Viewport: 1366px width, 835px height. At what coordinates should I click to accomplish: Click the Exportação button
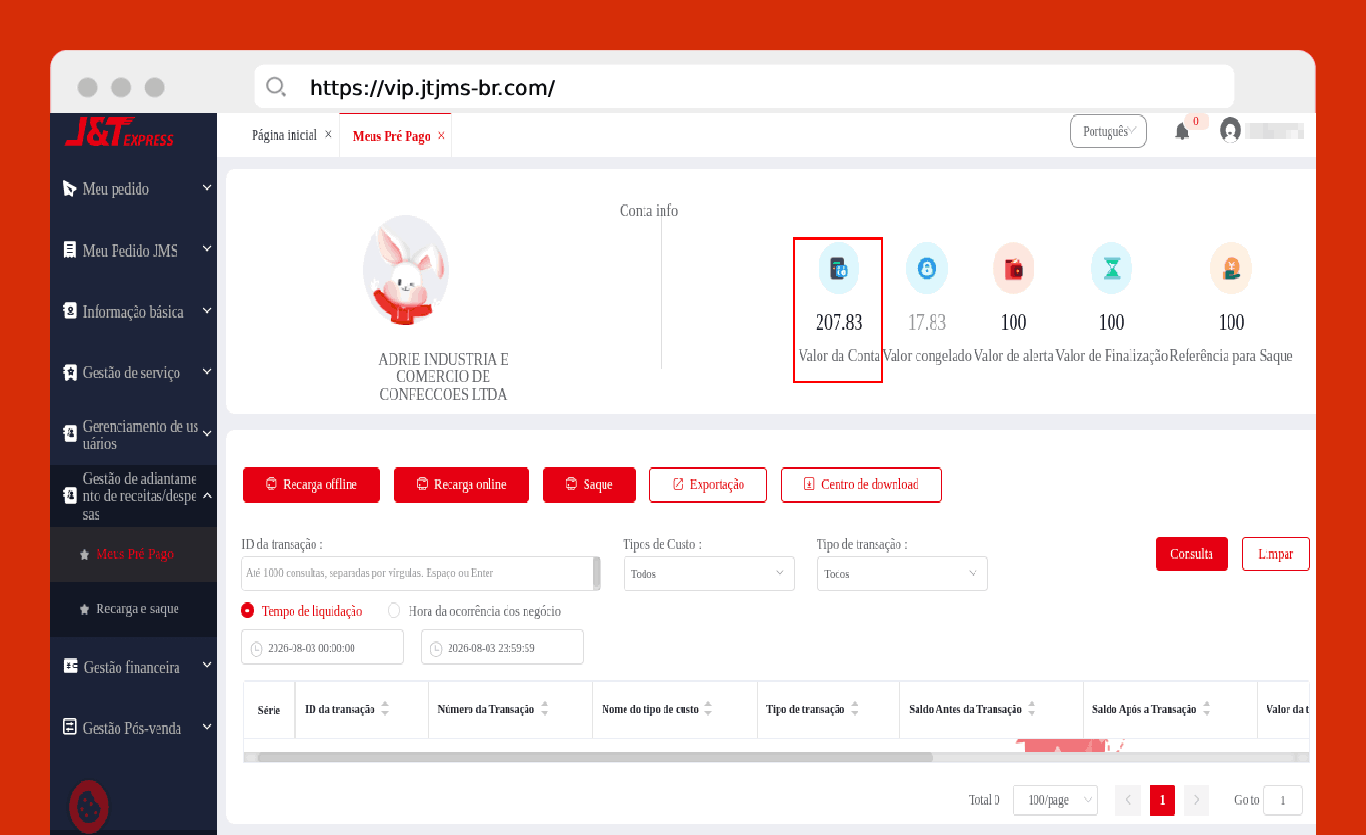coord(708,484)
